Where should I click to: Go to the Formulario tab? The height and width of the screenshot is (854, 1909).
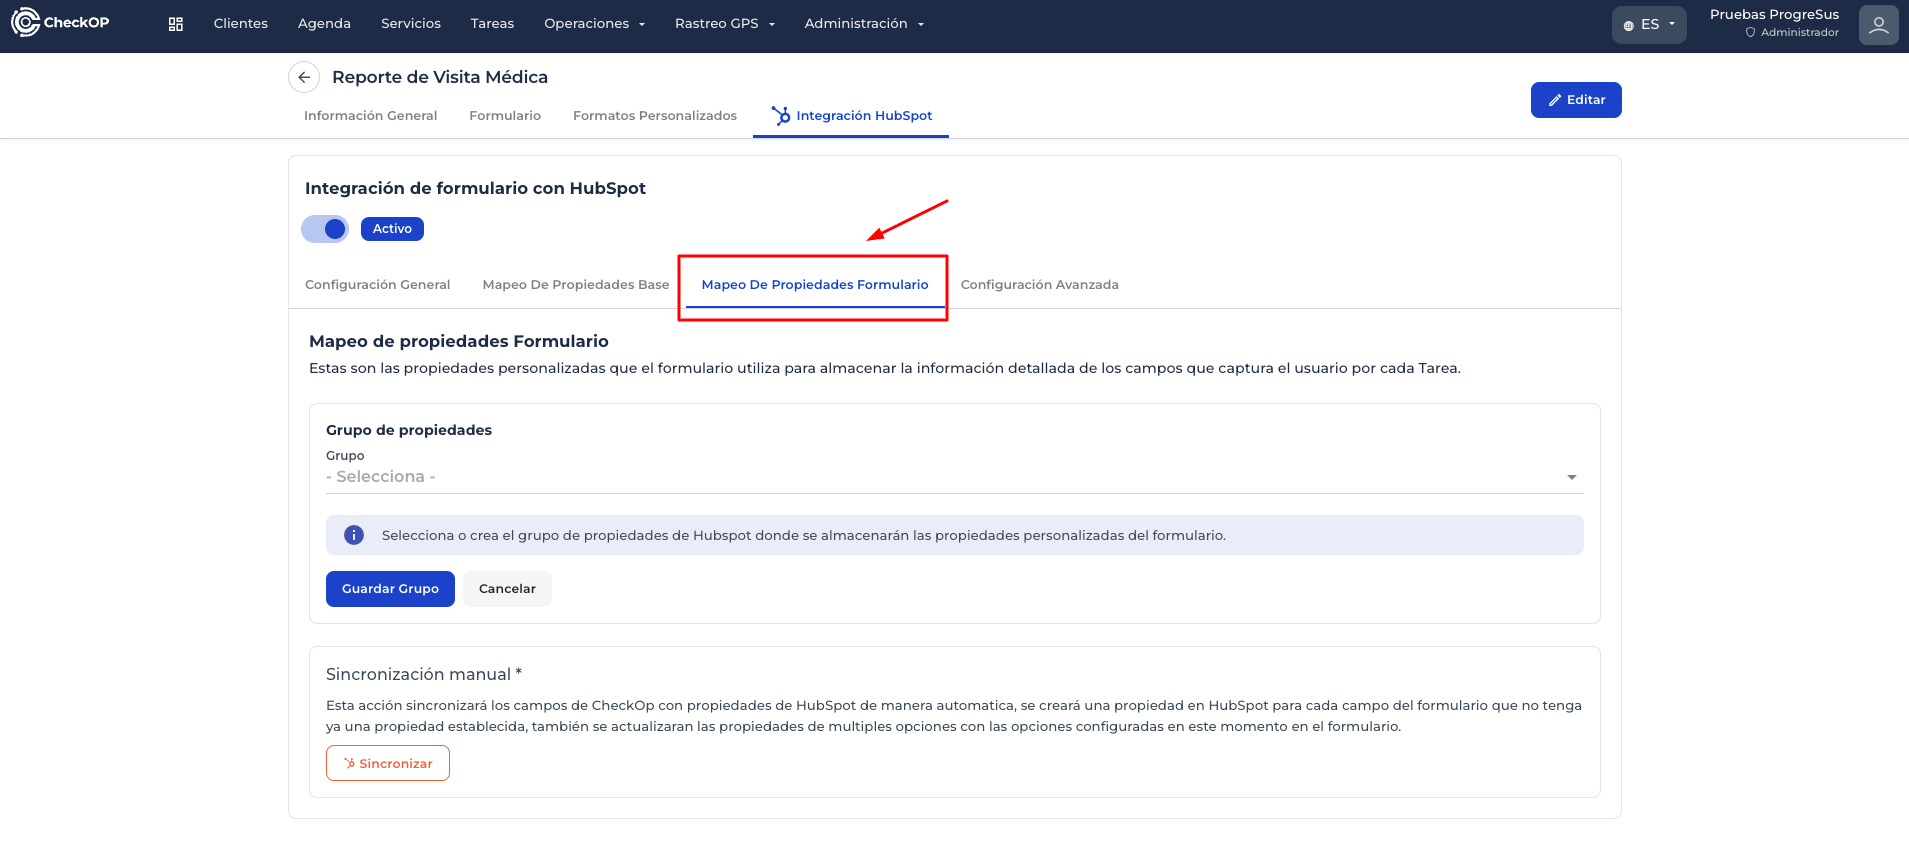point(505,116)
